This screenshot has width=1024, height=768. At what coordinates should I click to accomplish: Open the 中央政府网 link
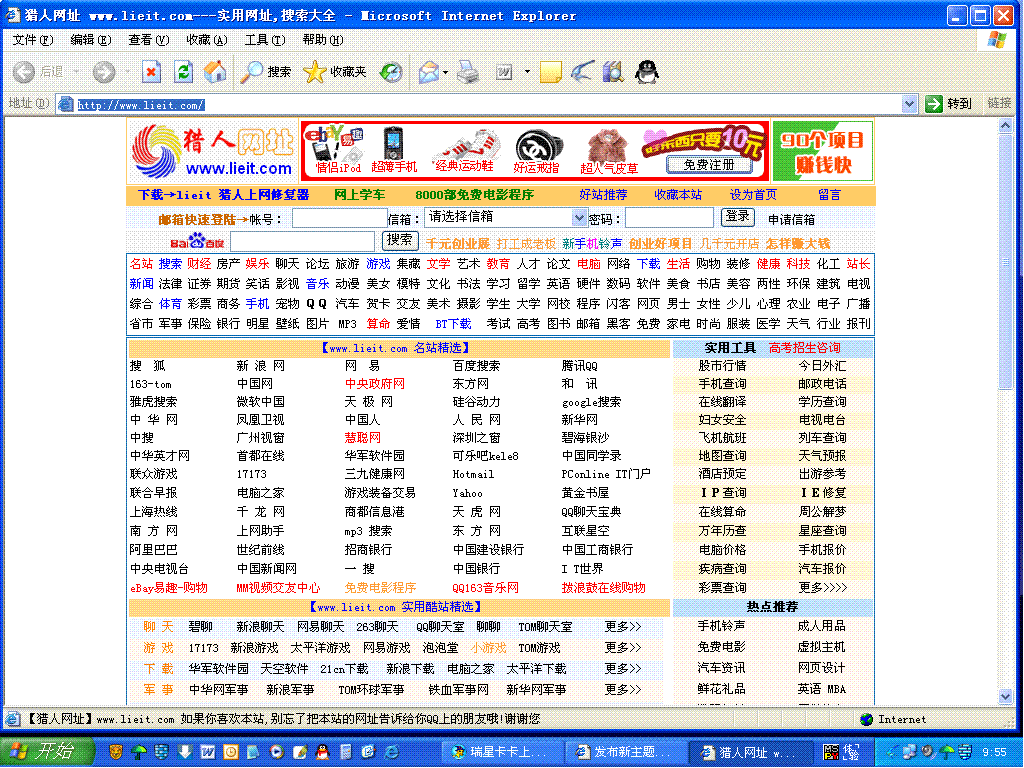375,384
